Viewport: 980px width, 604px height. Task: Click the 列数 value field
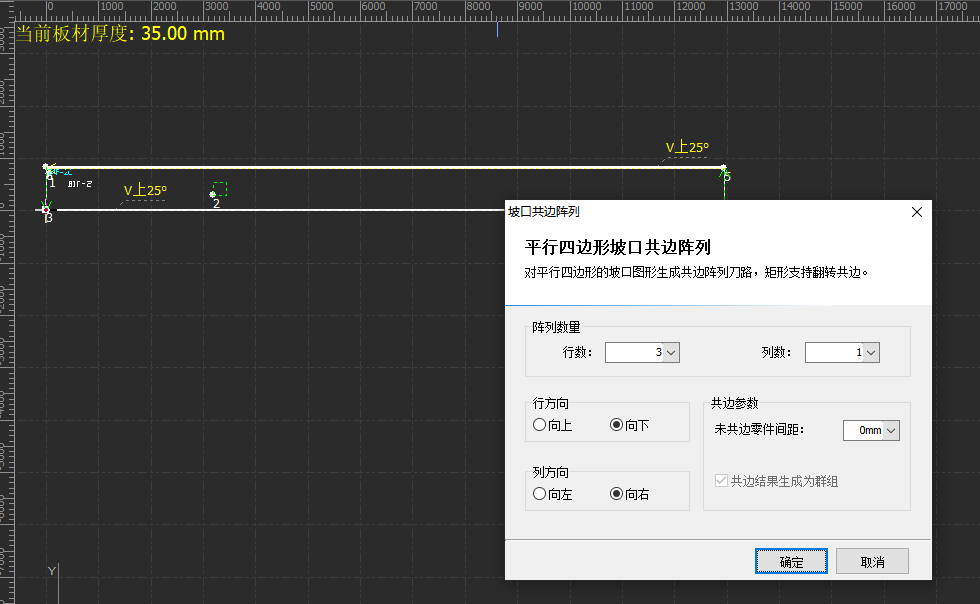[x=834, y=353]
